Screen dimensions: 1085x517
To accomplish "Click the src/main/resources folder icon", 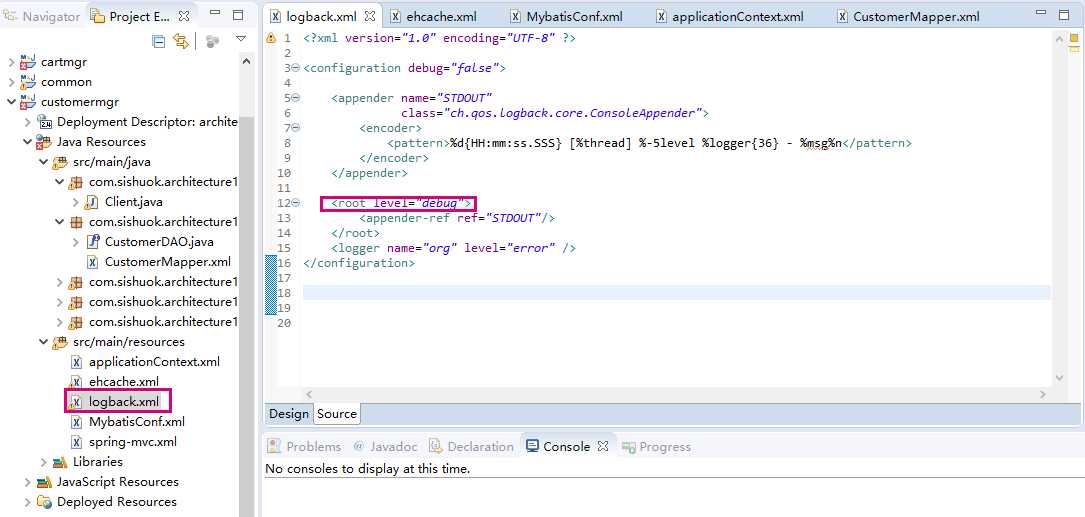I will click(60, 342).
